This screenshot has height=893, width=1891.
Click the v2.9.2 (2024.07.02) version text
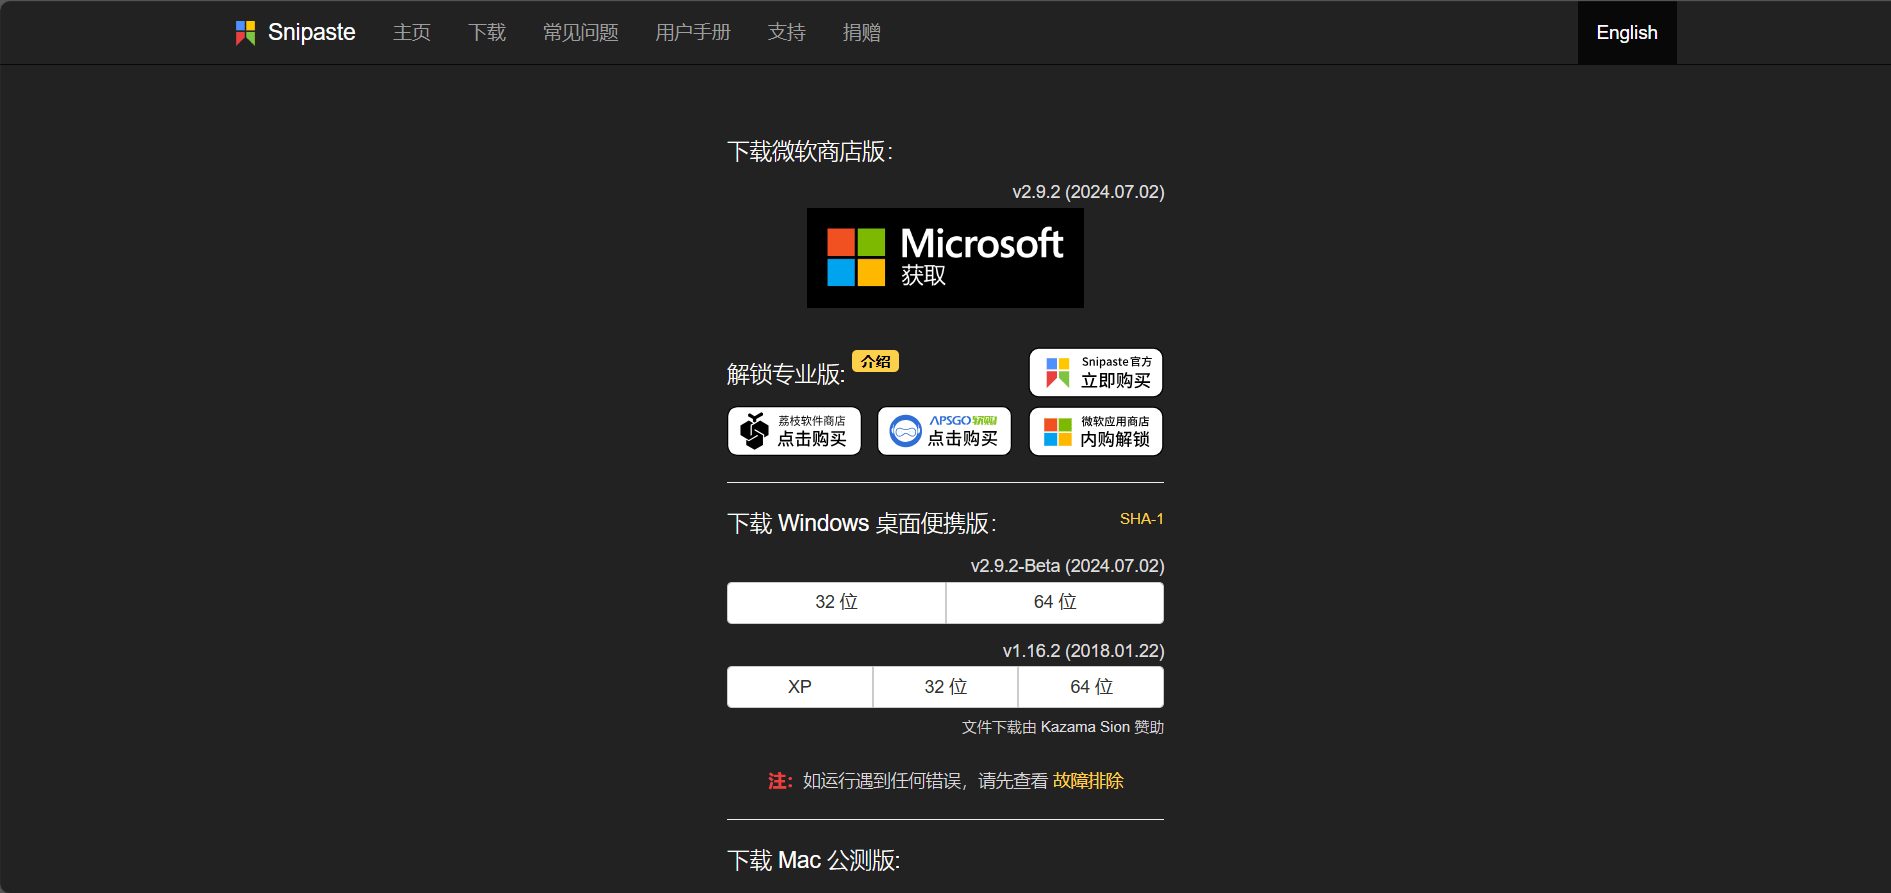[1088, 192]
